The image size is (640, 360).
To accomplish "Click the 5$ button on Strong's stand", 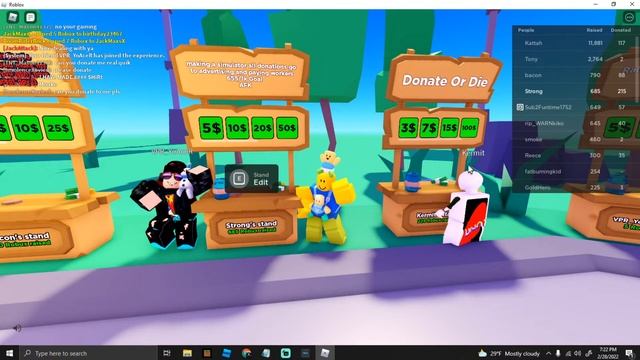I will coord(211,128).
